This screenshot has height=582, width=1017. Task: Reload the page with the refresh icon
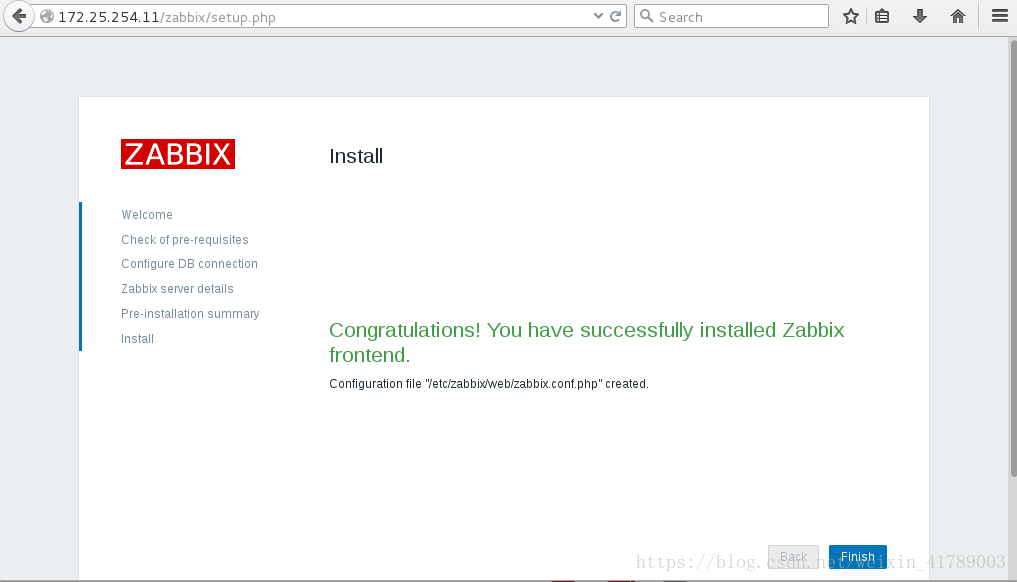click(x=616, y=16)
